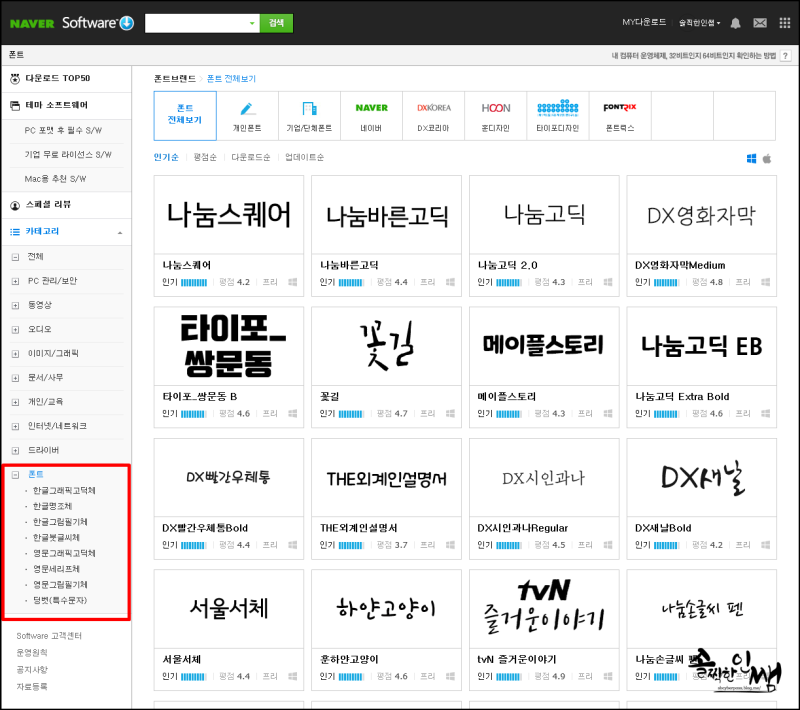Click 나눔스퀘어 popularity bar
This screenshot has height=710, width=800.
click(x=194, y=283)
